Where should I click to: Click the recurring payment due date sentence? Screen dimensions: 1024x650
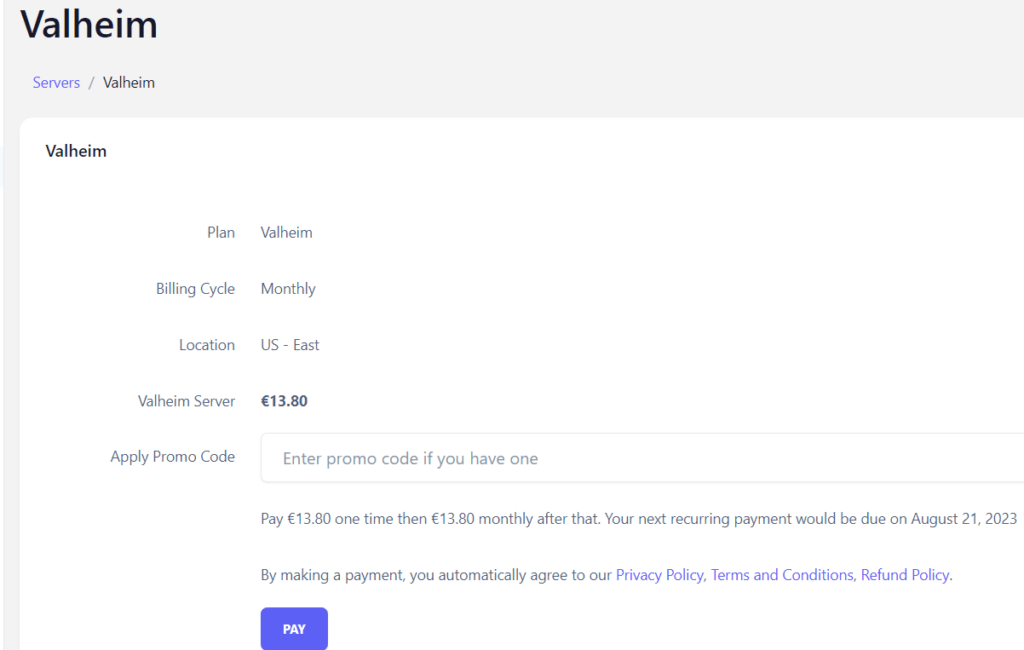(x=638, y=519)
